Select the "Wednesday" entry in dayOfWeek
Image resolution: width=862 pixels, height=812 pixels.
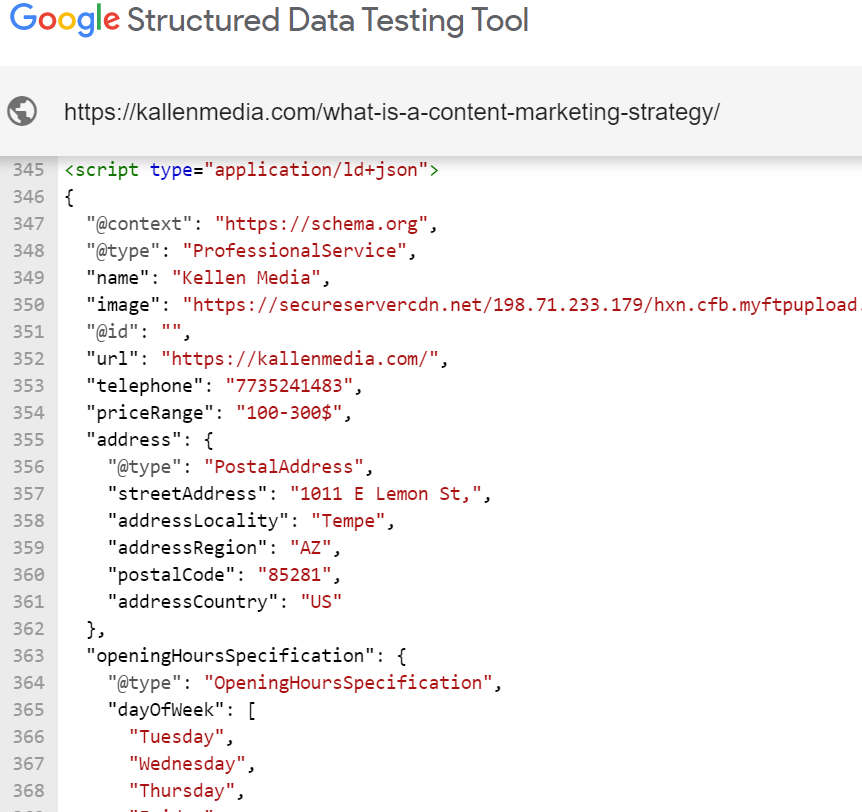pyautogui.click(x=186, y=764)
